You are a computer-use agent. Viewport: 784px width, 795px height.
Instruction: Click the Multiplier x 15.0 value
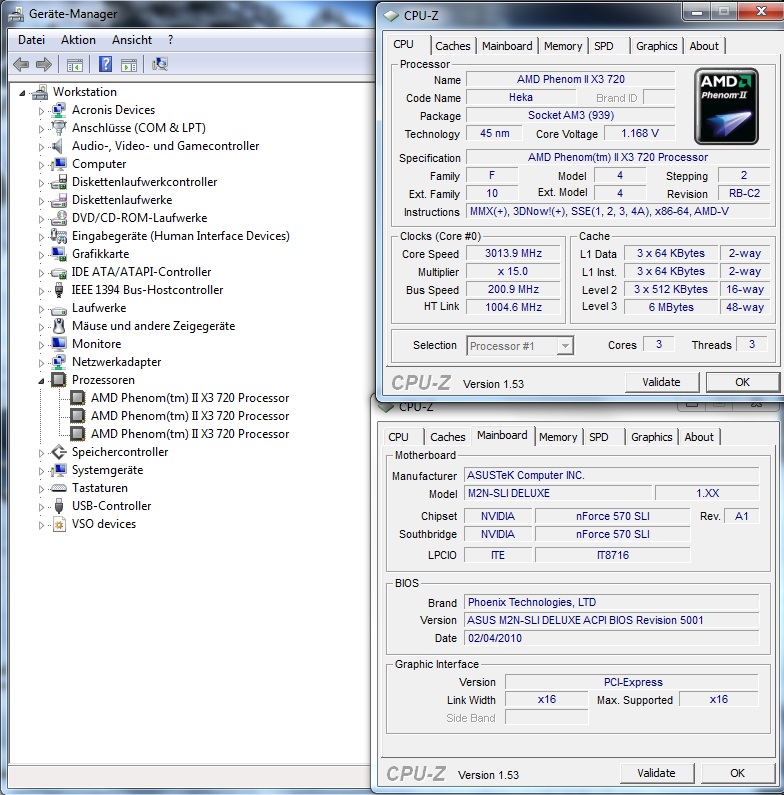point(513,271)
